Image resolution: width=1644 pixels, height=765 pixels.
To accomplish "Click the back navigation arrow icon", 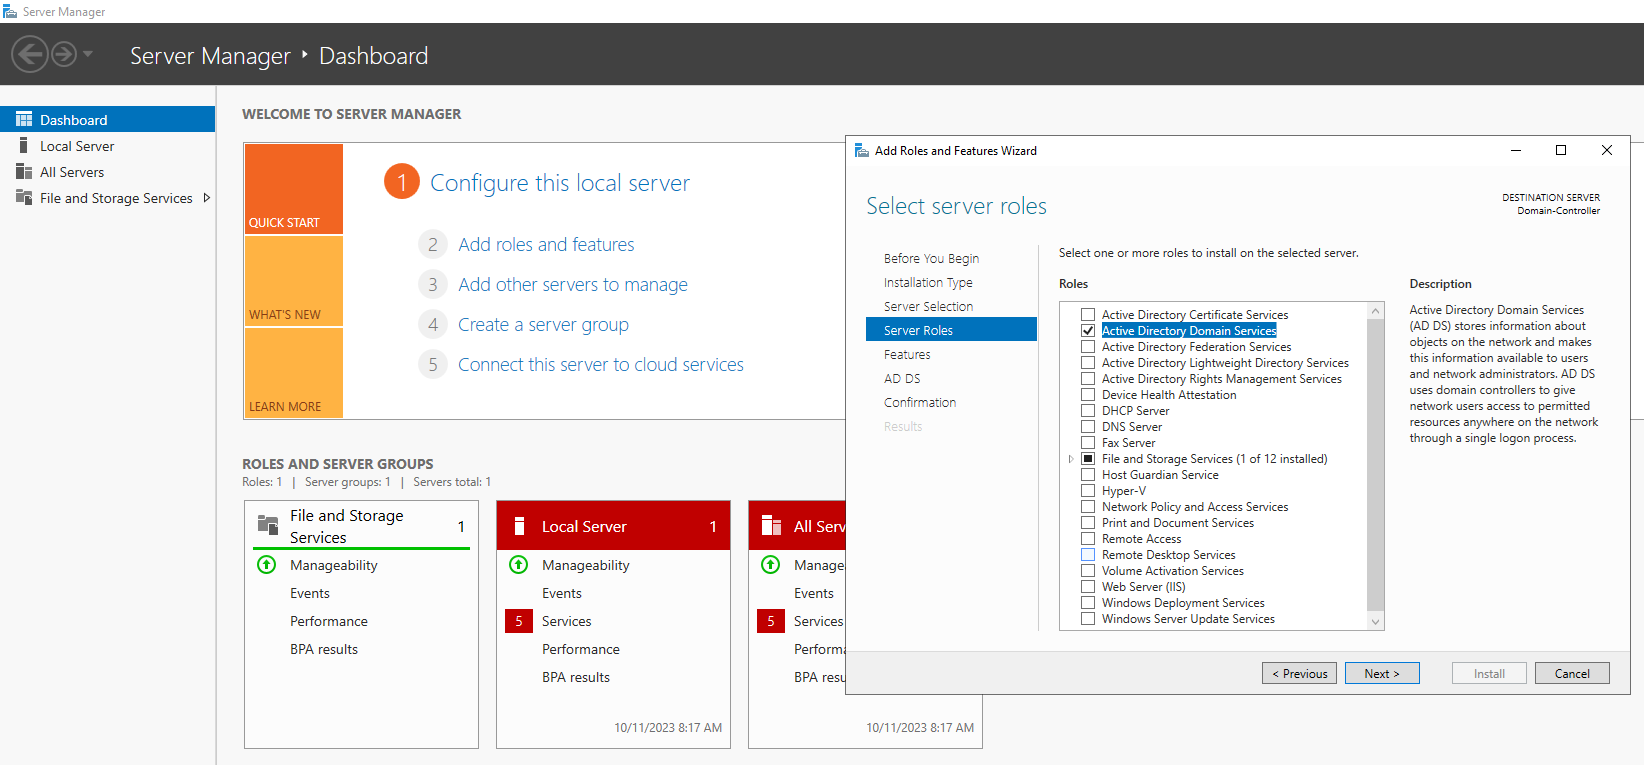I will (30, 54).
